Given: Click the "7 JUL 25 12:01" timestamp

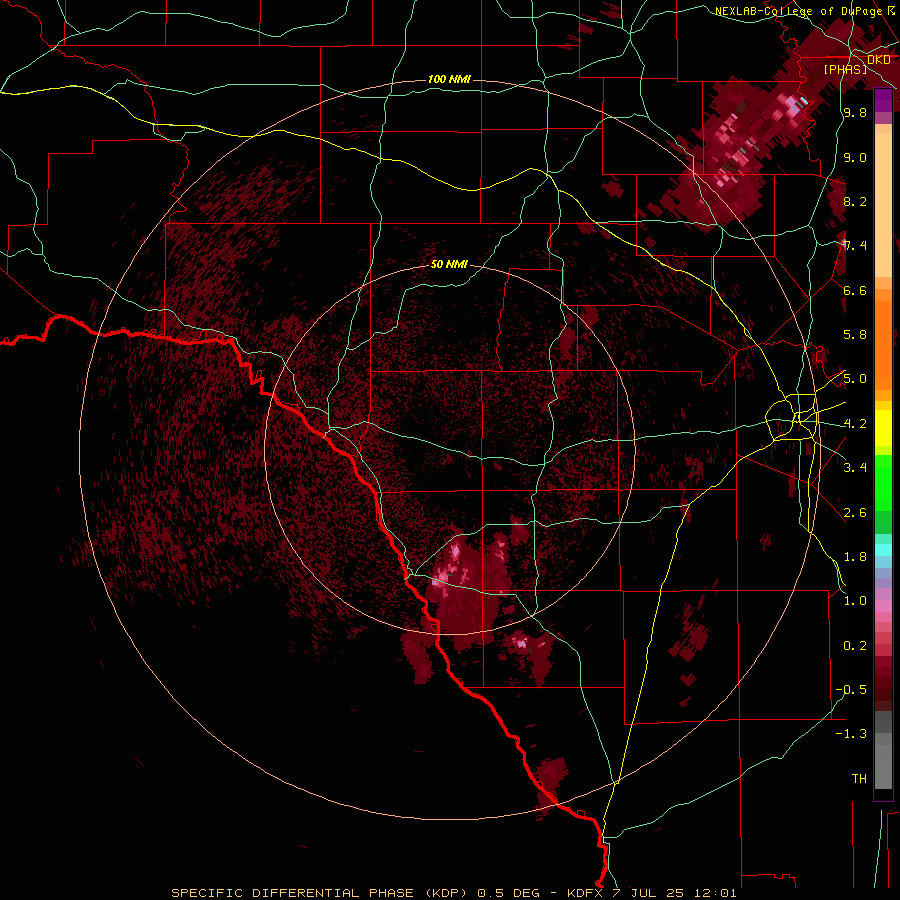Looking at the screenshot, I should 674,893.
